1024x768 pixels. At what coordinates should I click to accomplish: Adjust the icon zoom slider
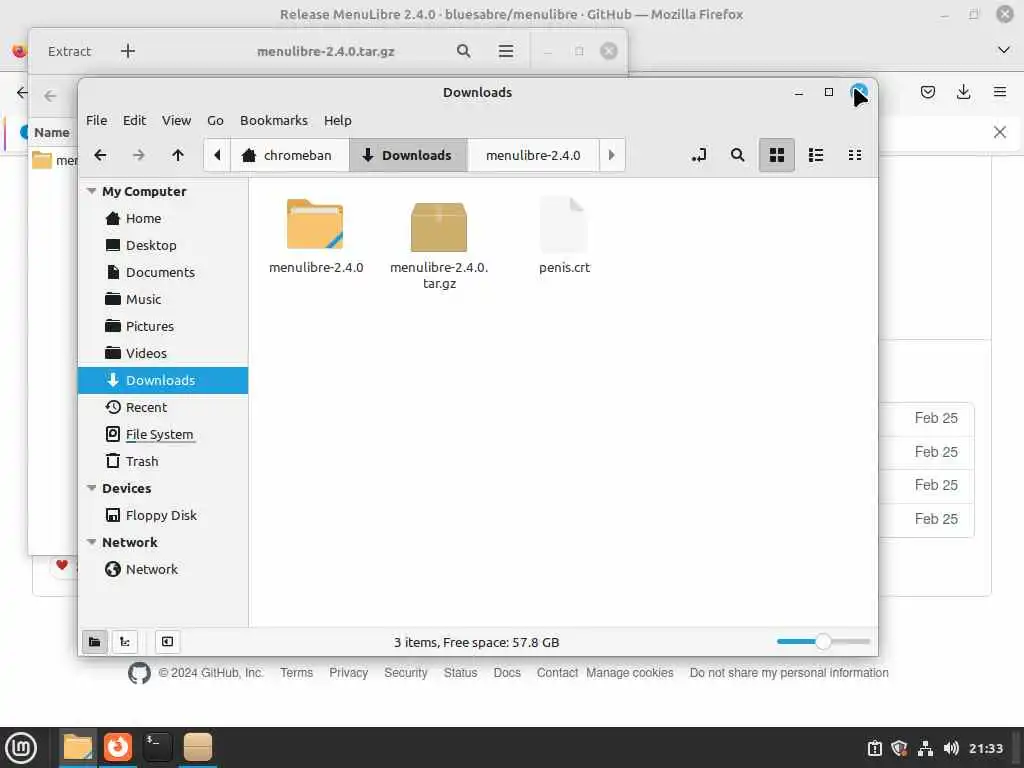click(823, 642)
